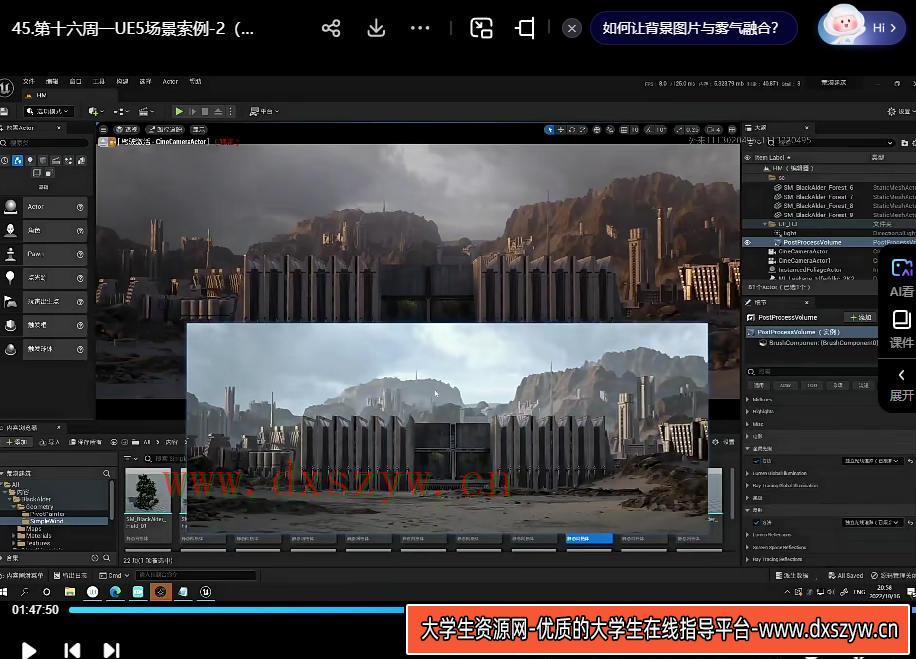Download the video with the download icon

[376, 28]
